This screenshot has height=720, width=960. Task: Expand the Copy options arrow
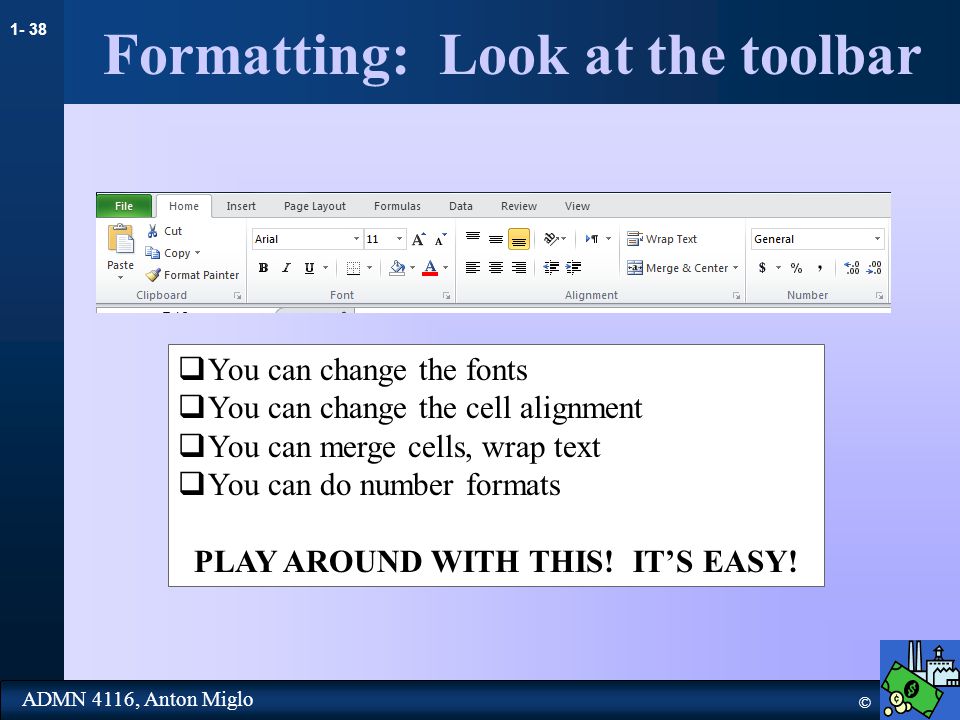[x=197, y=253]
